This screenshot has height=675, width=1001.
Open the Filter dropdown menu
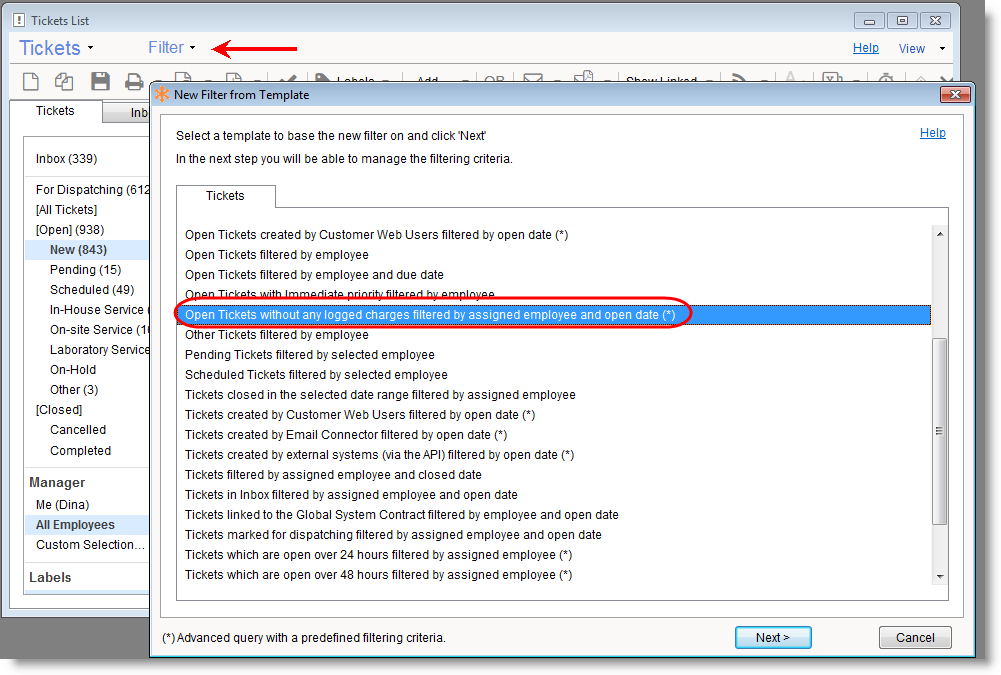[x=172, y=48]
